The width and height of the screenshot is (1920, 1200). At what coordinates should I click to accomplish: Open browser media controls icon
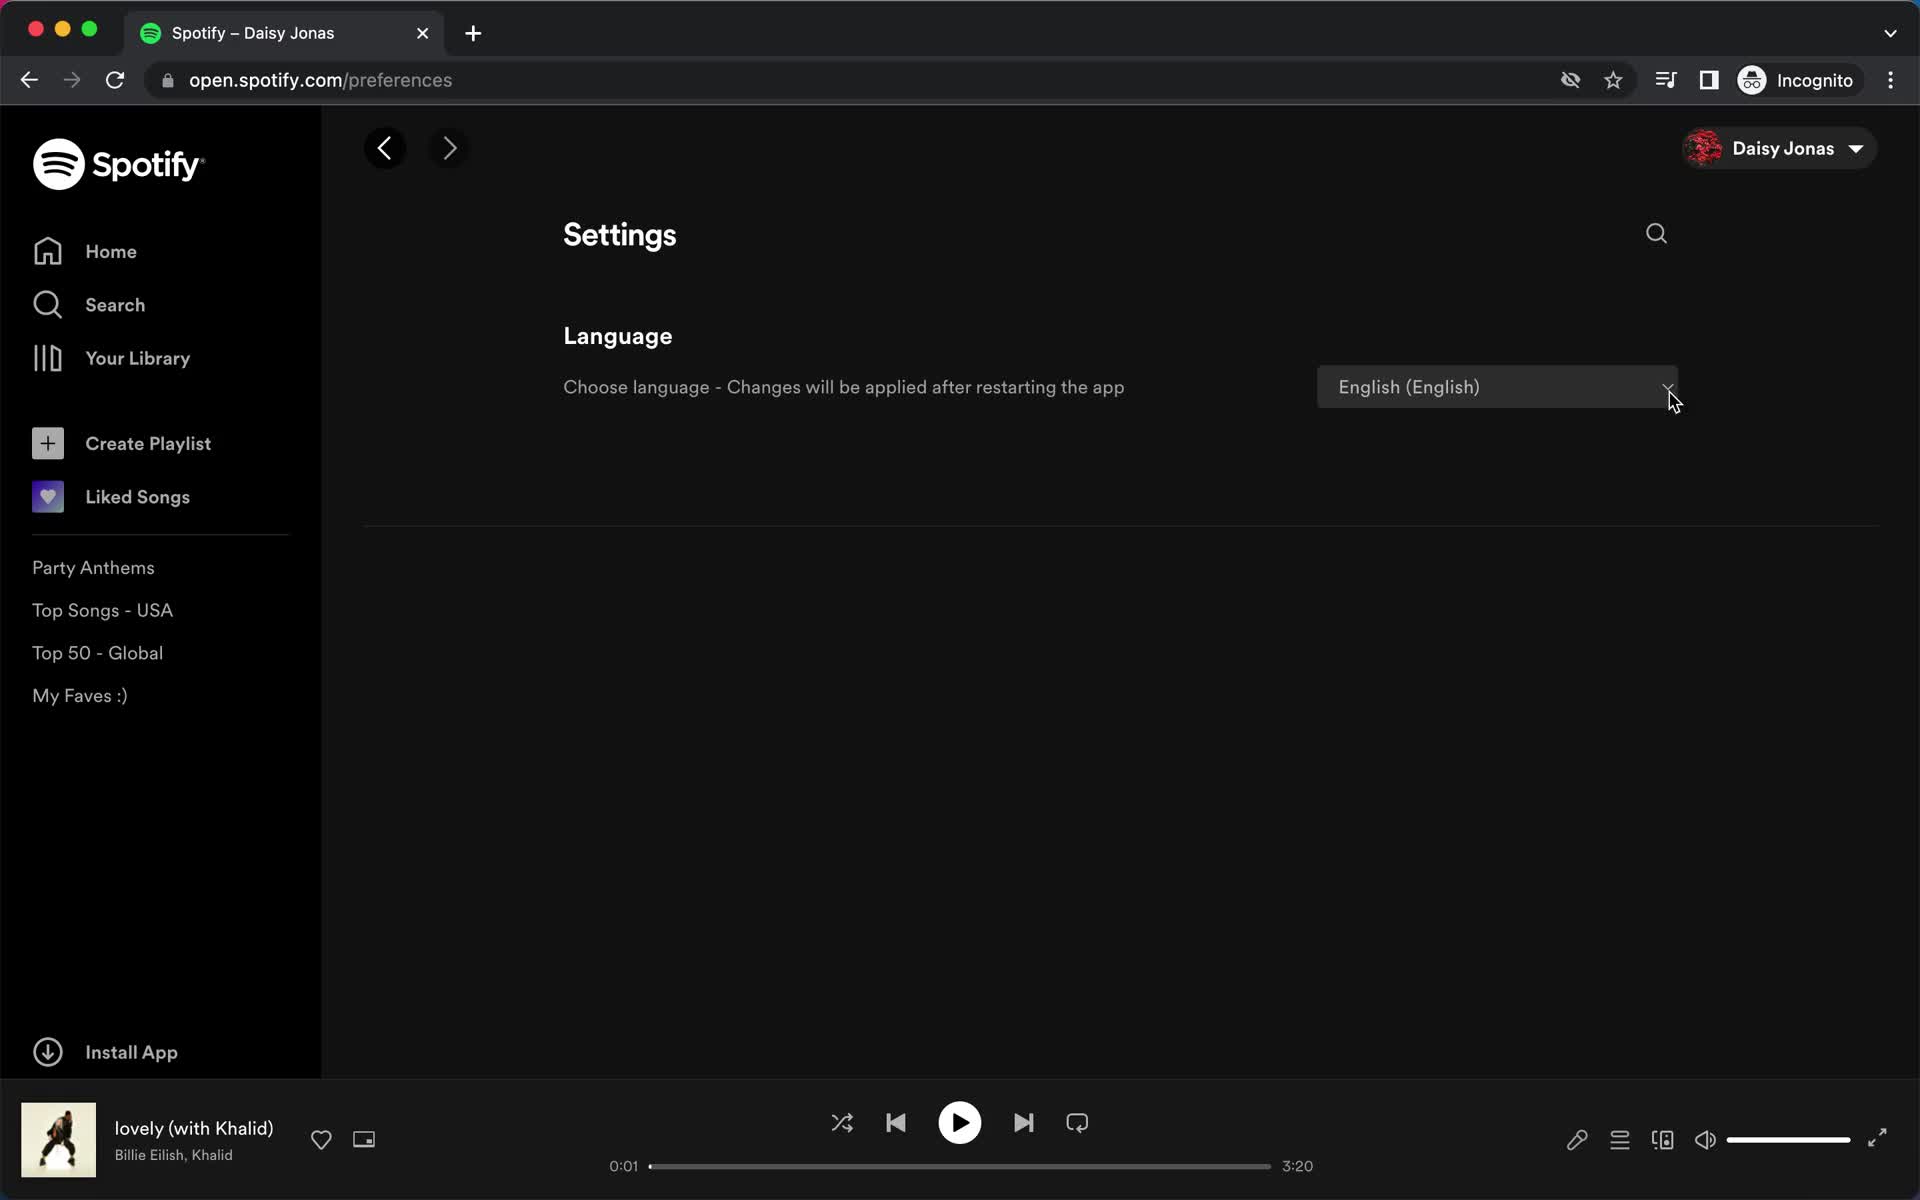point(1666,80)
